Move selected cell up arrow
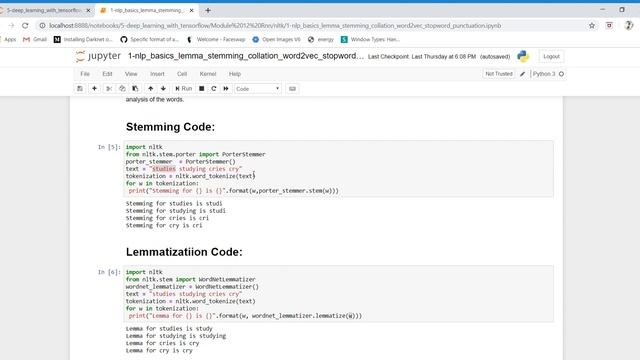This screenshot has width=640, height=360. 151,89
